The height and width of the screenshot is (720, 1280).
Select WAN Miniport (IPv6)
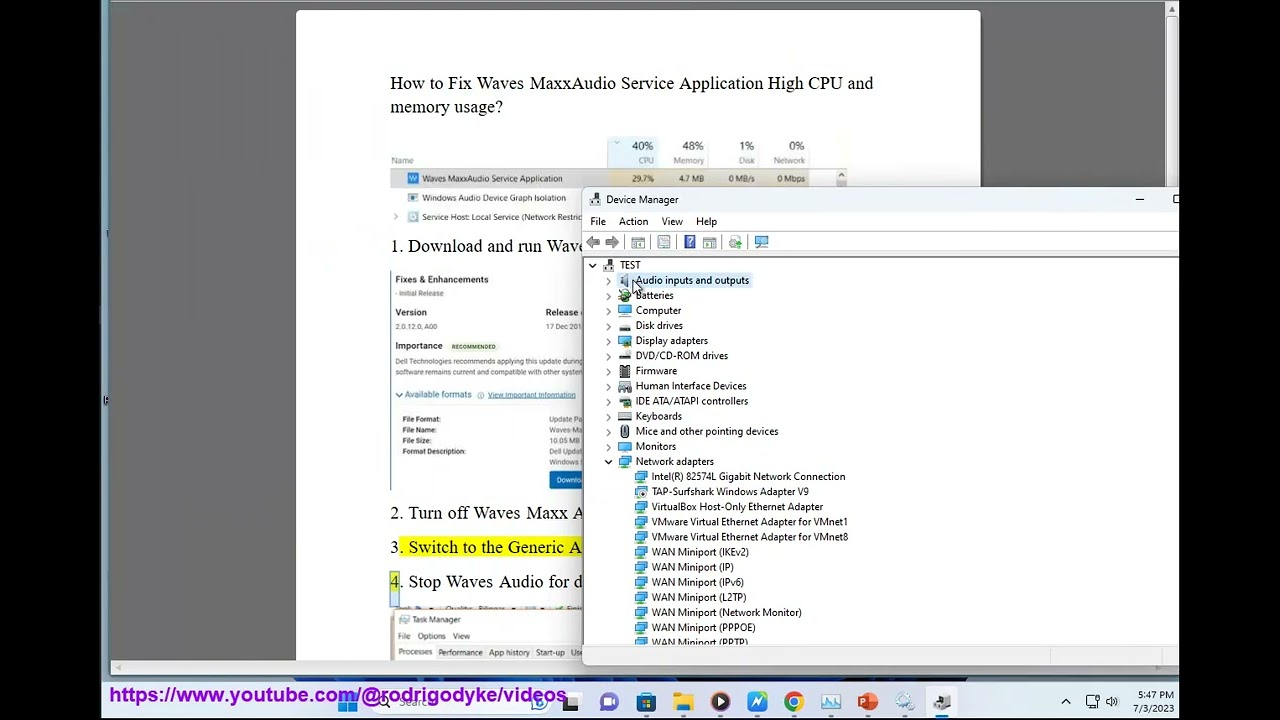click(x=697, y=582)
